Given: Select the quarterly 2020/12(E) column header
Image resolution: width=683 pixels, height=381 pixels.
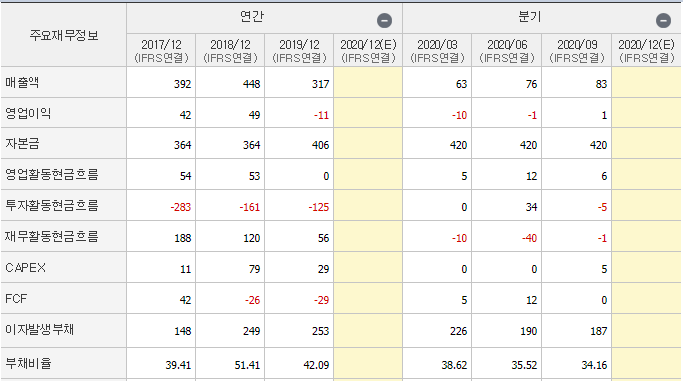Looking at the screenshot, I should point(646,51).
